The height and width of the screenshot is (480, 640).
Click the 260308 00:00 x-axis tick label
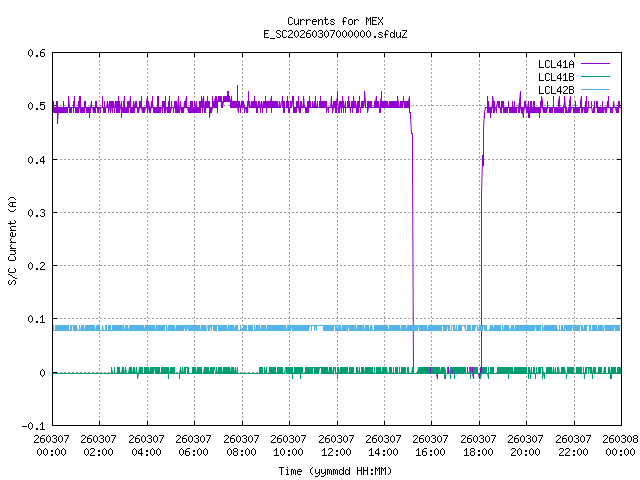620,445
